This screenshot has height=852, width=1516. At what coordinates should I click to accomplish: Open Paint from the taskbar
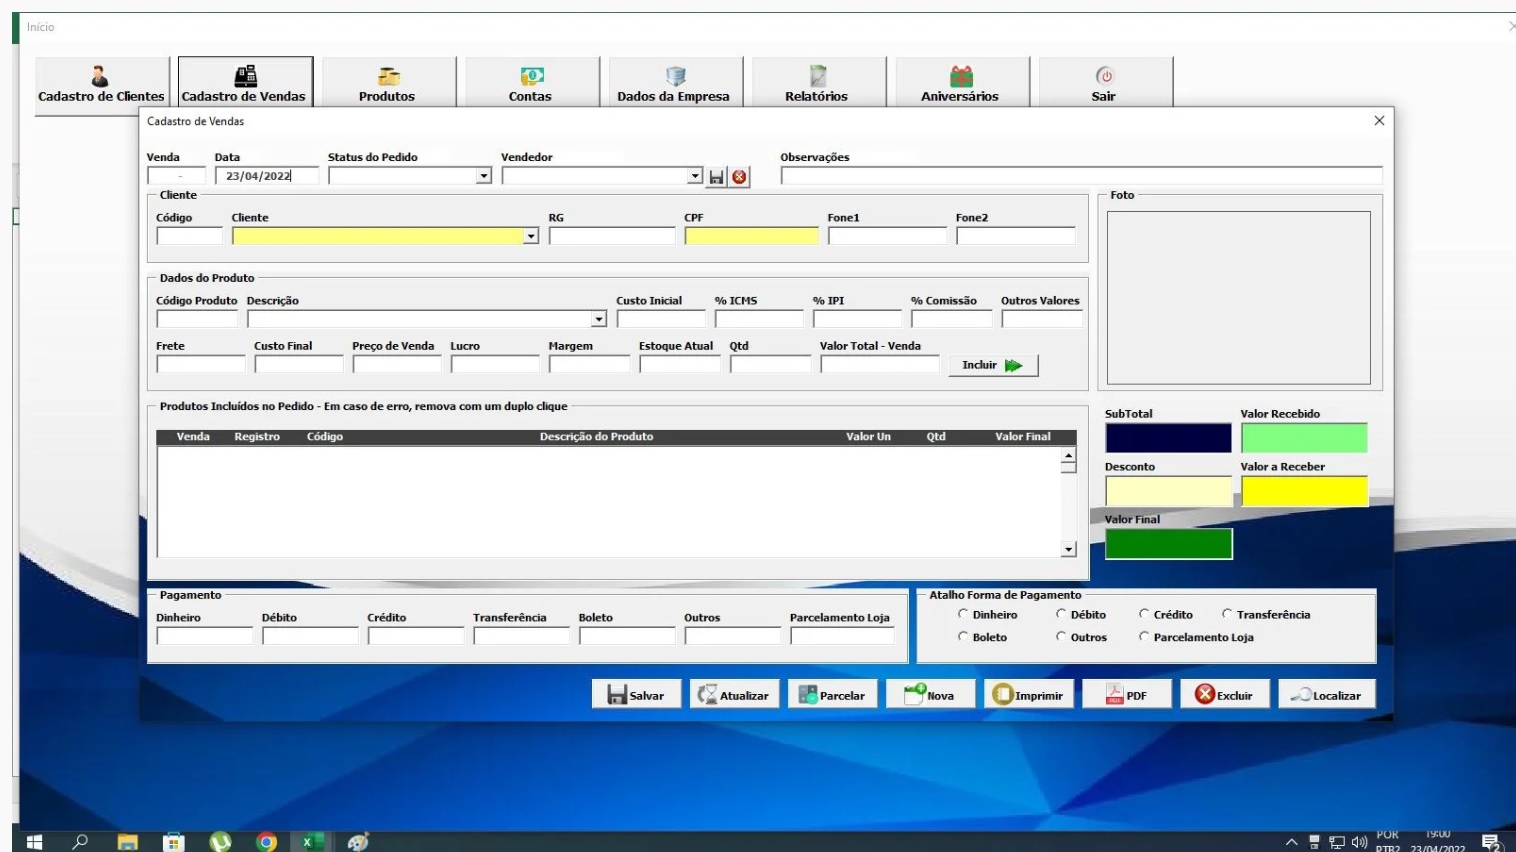click(358, 842)
